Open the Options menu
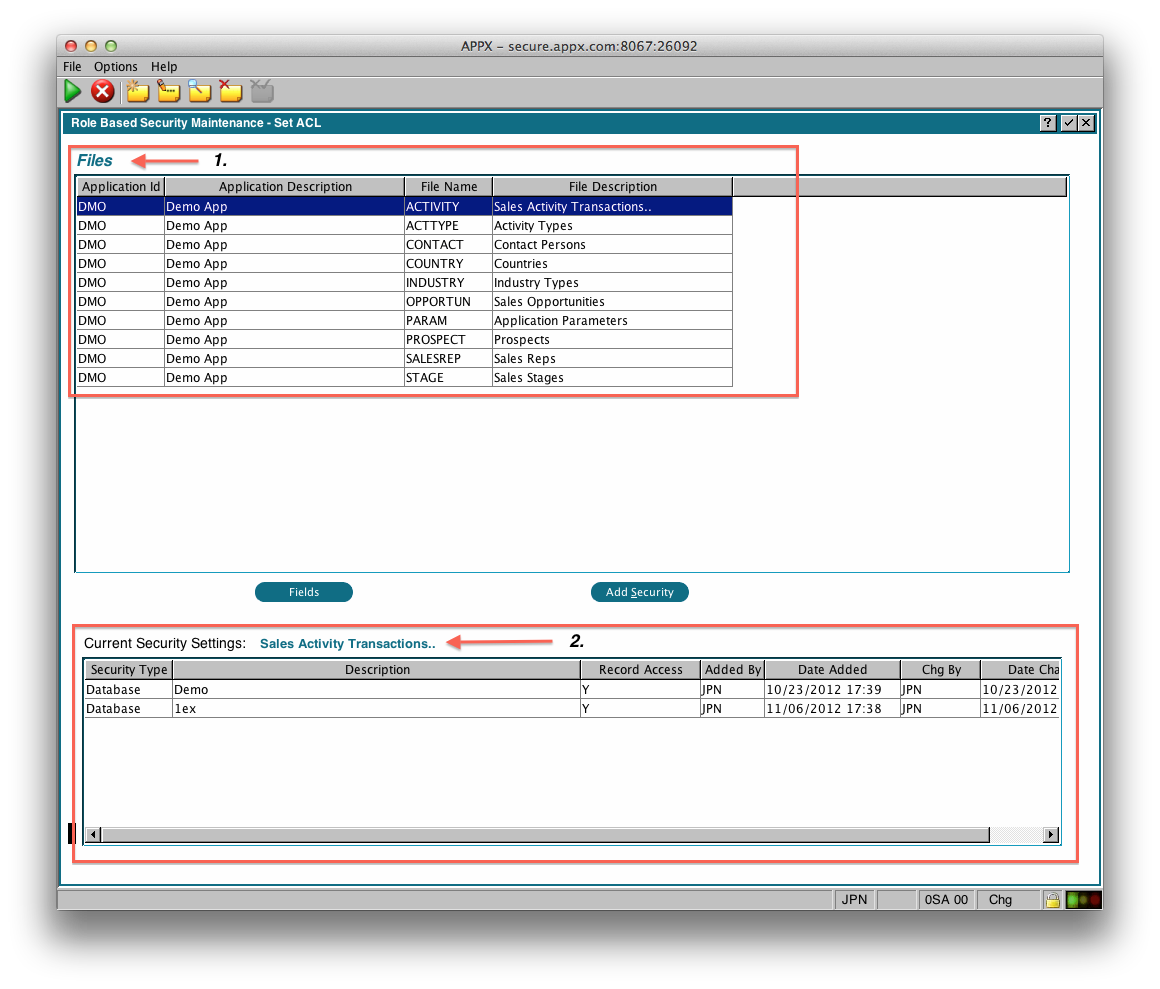 (x=116, y=67)
